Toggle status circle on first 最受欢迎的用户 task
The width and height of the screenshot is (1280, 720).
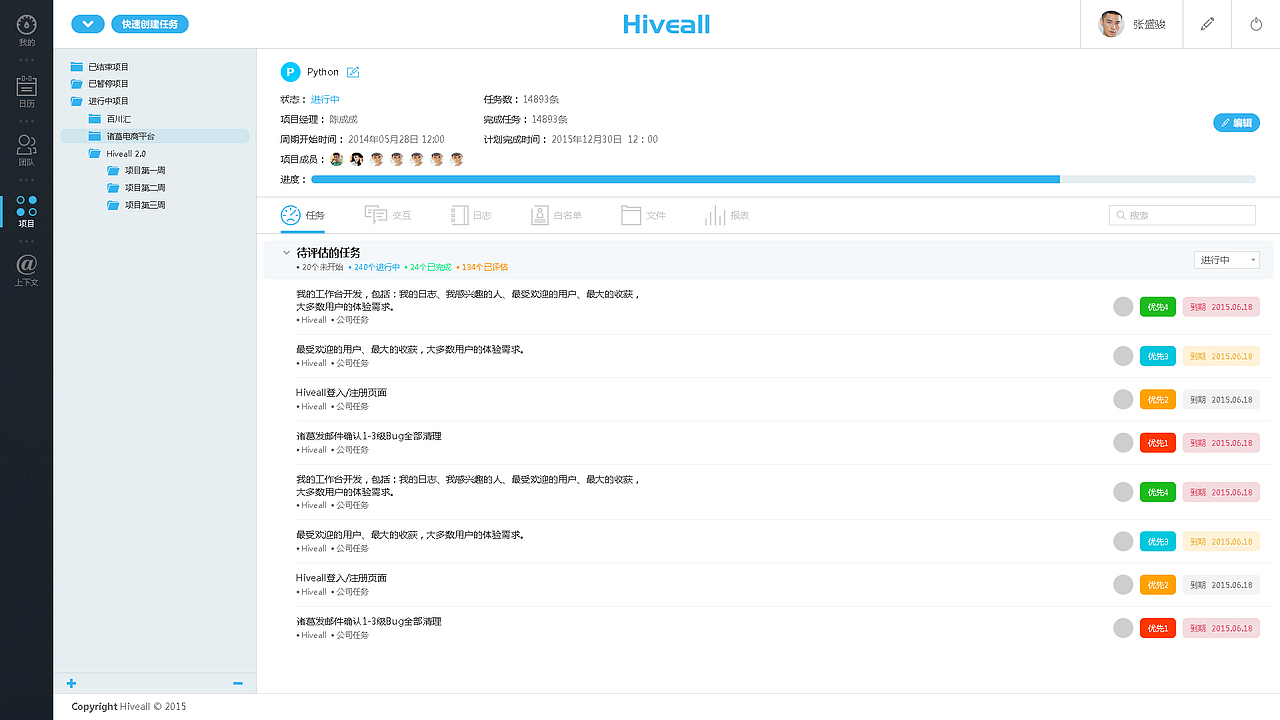(x=1123, y=356)
